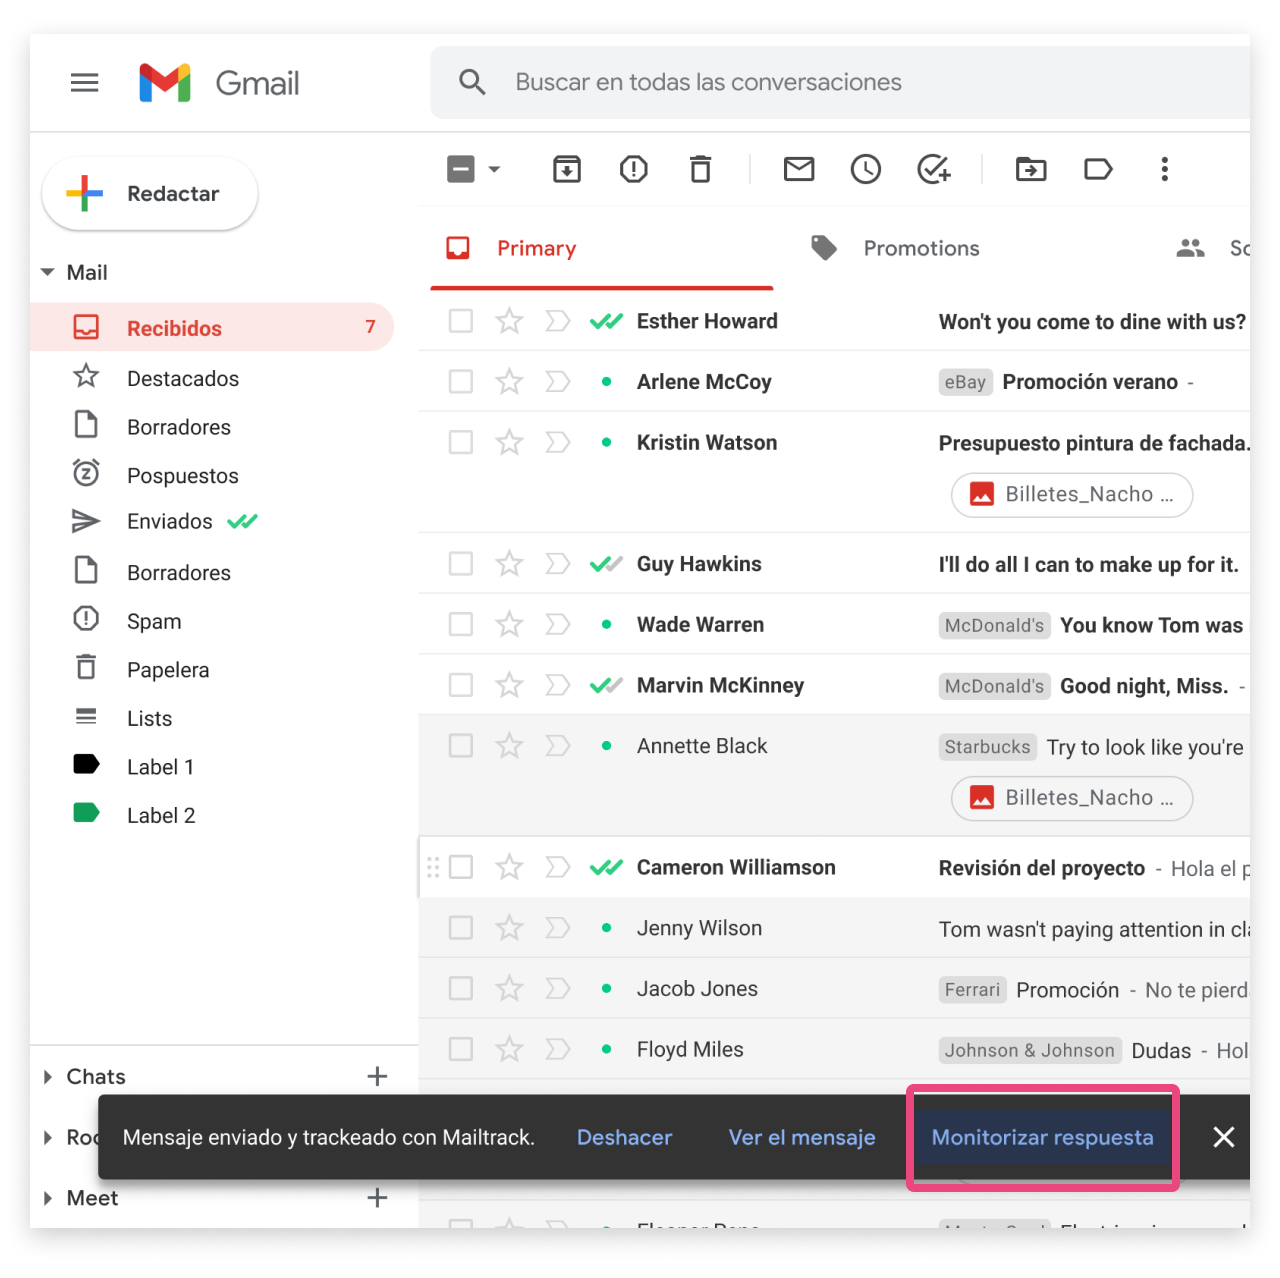
Task: Click Monitorizar respuesta button
Action: click(1042, 1137)
